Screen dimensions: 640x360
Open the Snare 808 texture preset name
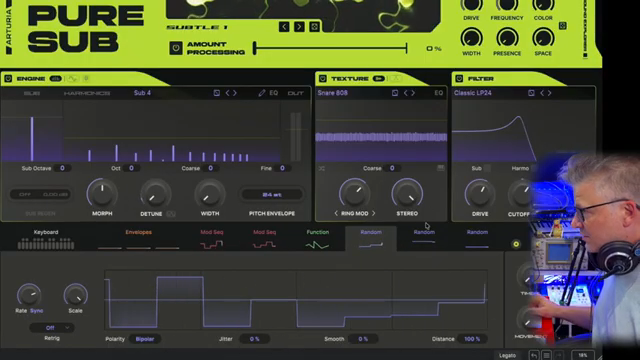(333, 93)
